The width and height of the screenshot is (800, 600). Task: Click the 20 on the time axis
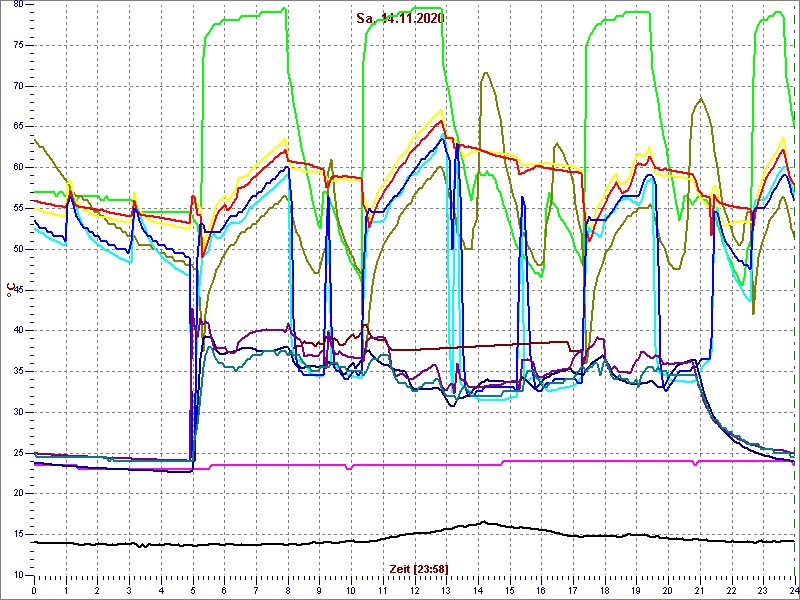point(668,590)
